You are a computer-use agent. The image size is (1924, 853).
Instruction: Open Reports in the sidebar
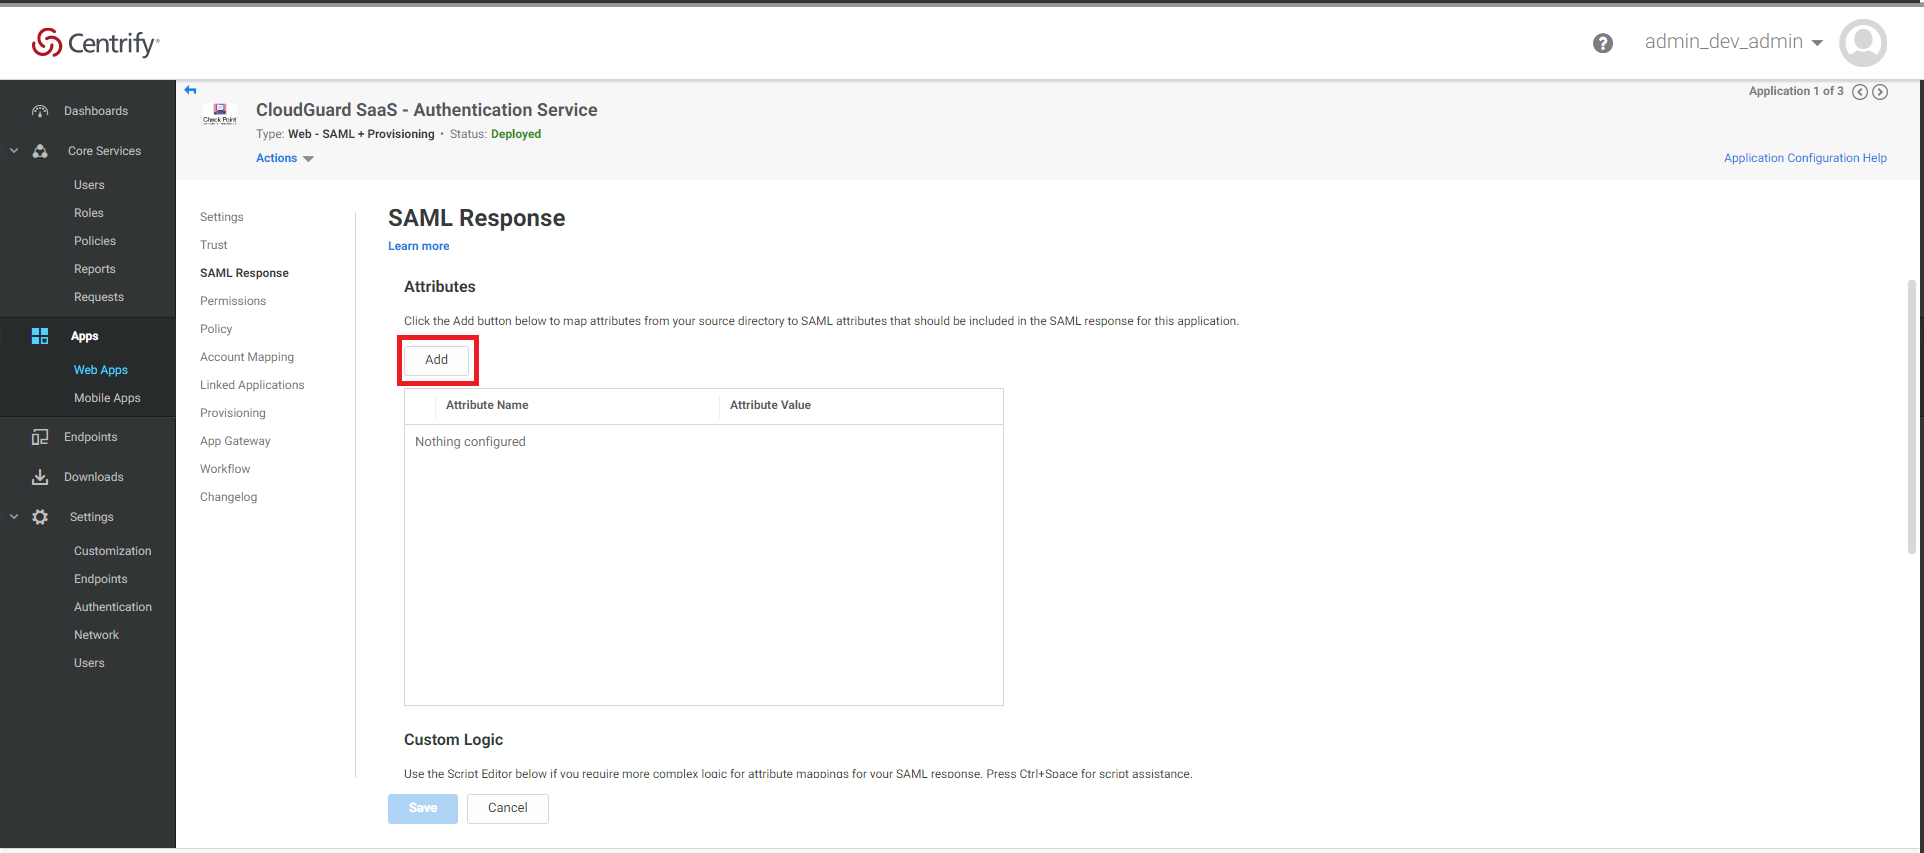(95, 269)
